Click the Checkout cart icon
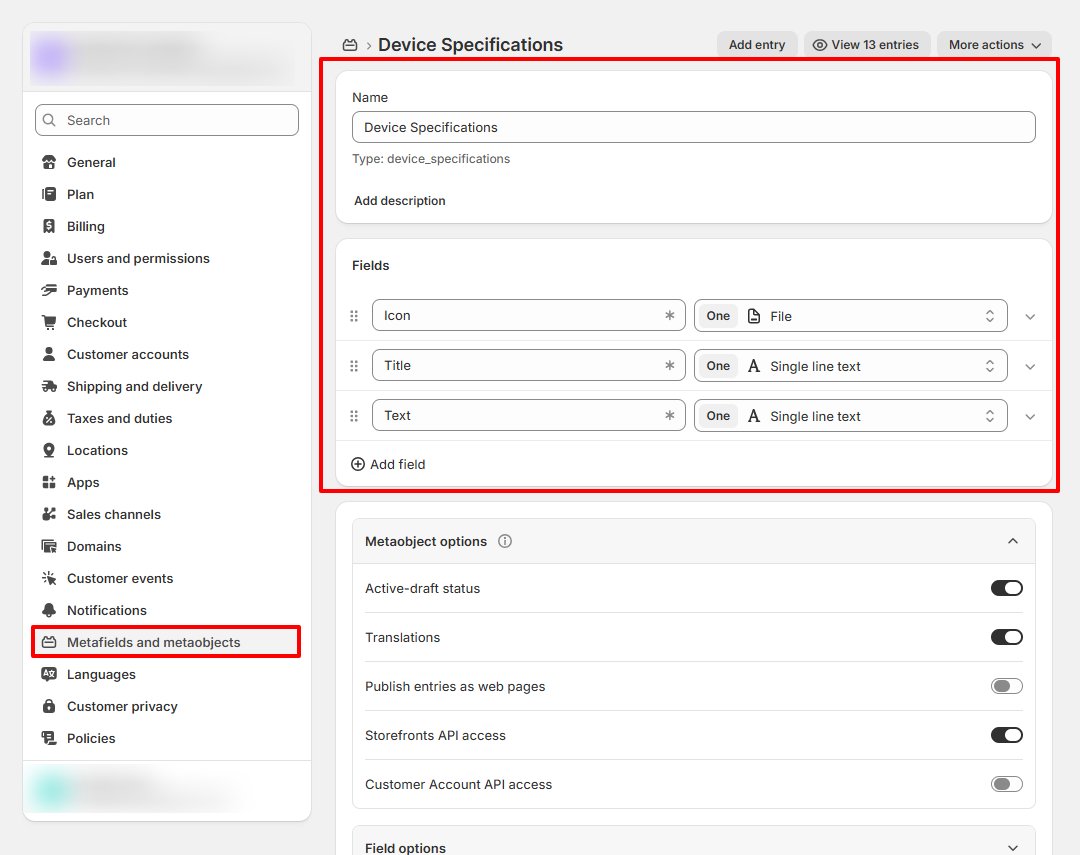 pyautogui.click(x=49, y=322)
